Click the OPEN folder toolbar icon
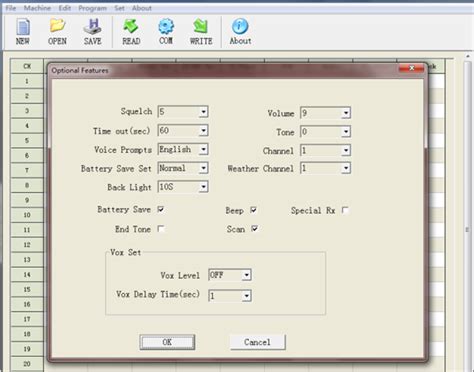 coord(57,32)
